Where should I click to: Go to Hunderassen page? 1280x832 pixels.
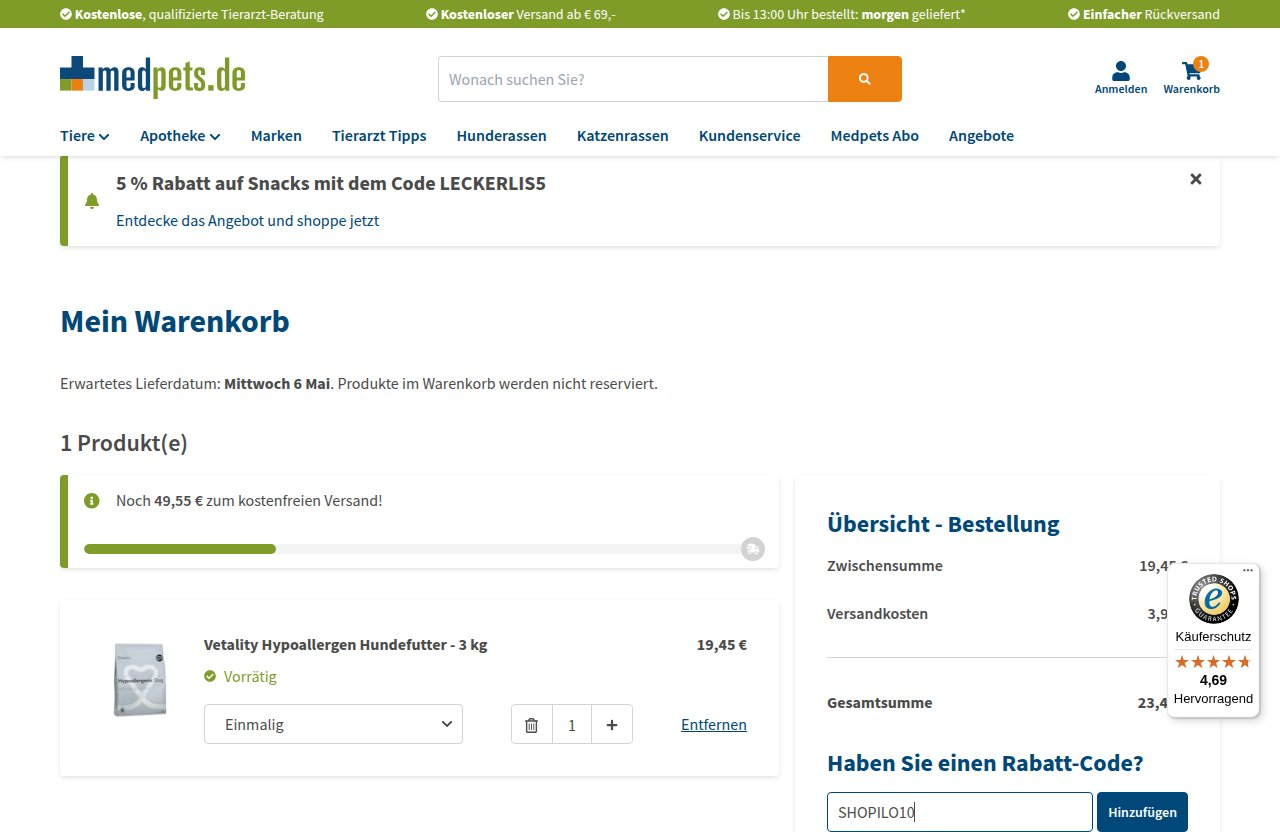coord(501,136)
